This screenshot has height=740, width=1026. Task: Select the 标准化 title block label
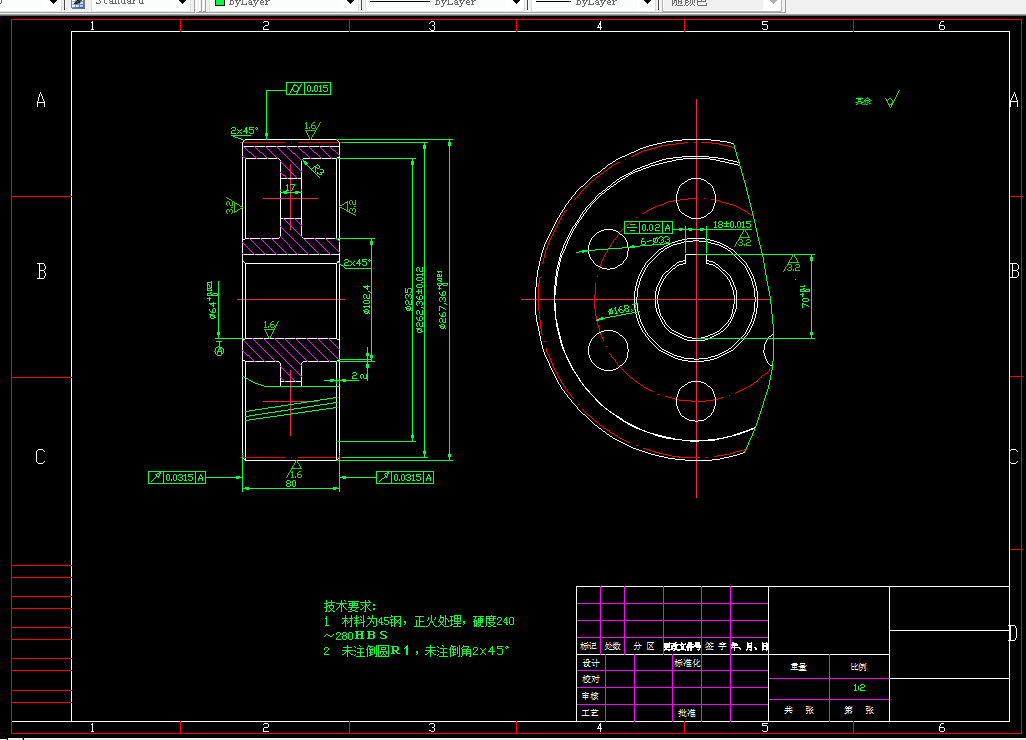point(687,663)
